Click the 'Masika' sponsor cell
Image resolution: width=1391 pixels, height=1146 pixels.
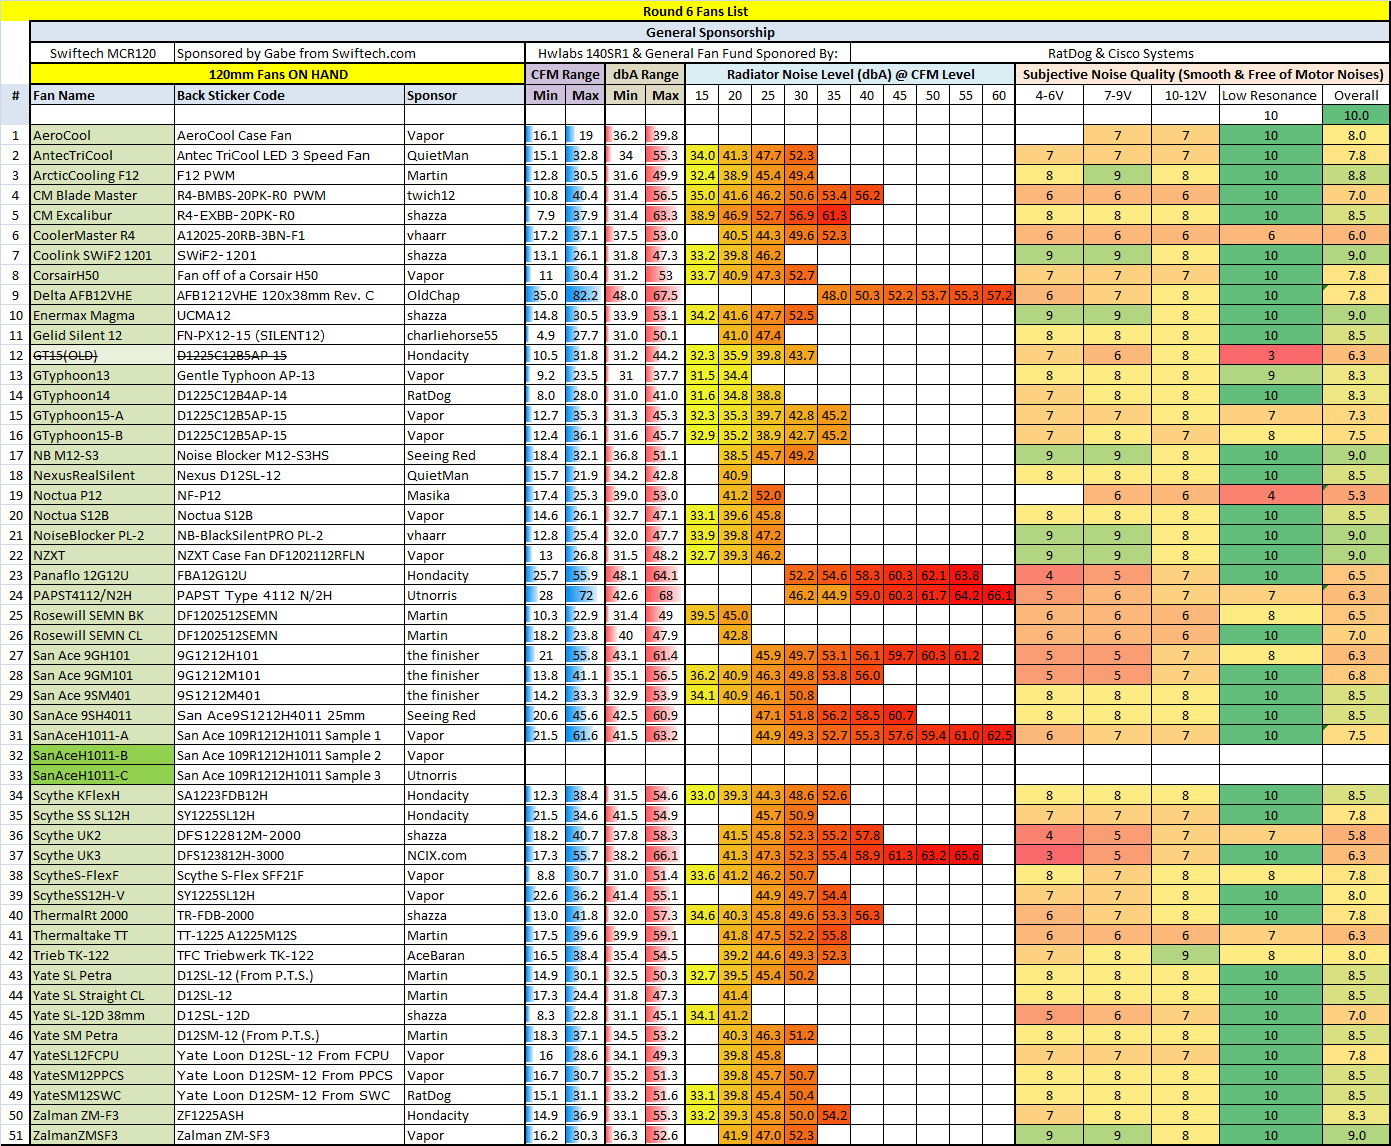tap(465, 495)
